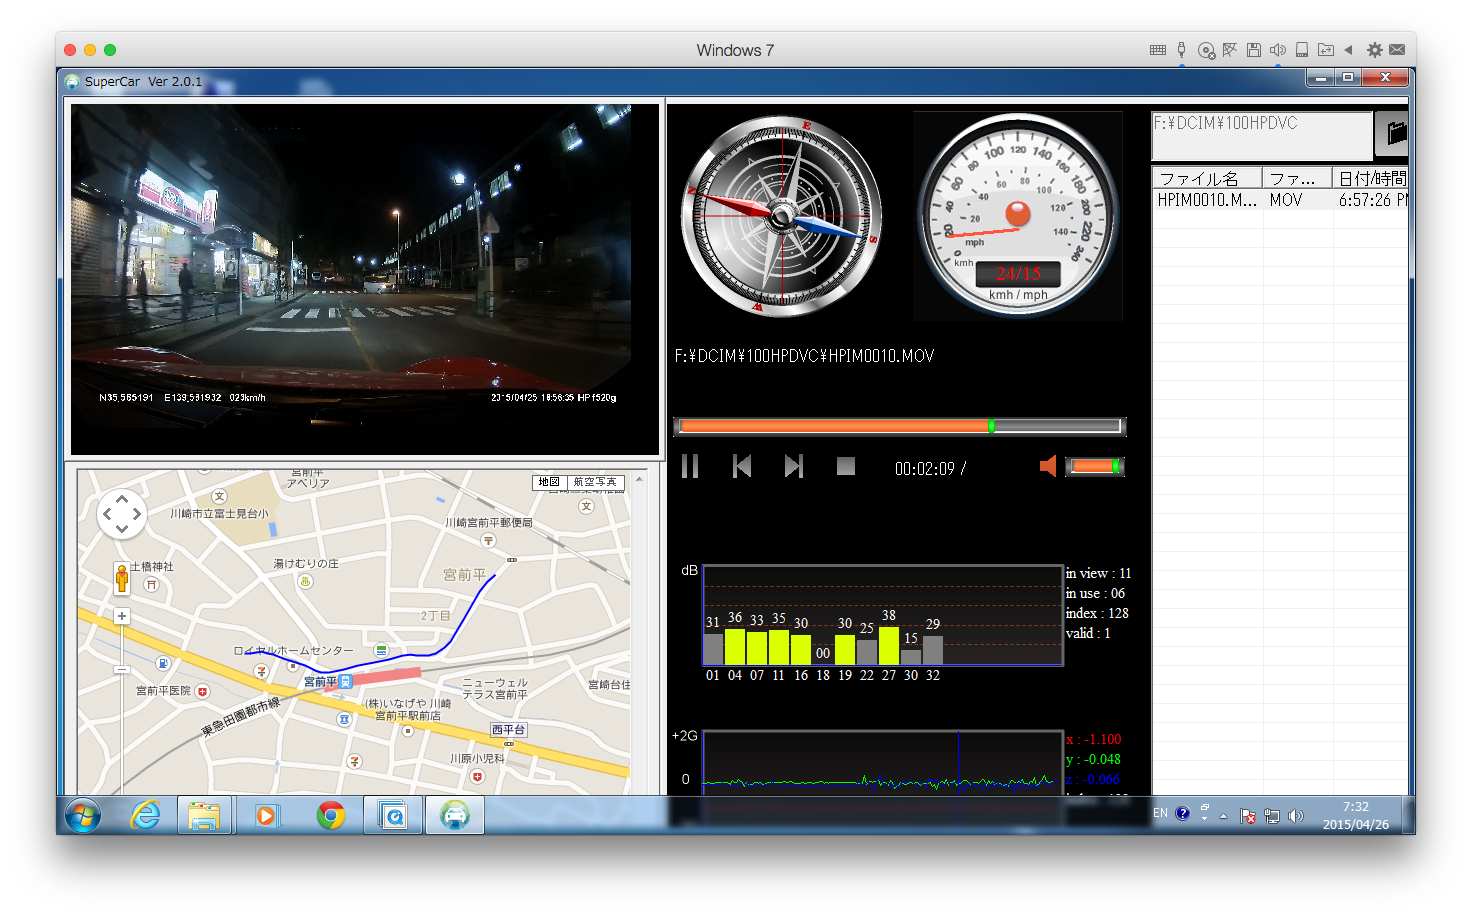Image resolution: width=1472 pixels, height=915 pixels.
Task: Zoom in on the map with plus
Action: pyautogui.click(x=122, y=616)
